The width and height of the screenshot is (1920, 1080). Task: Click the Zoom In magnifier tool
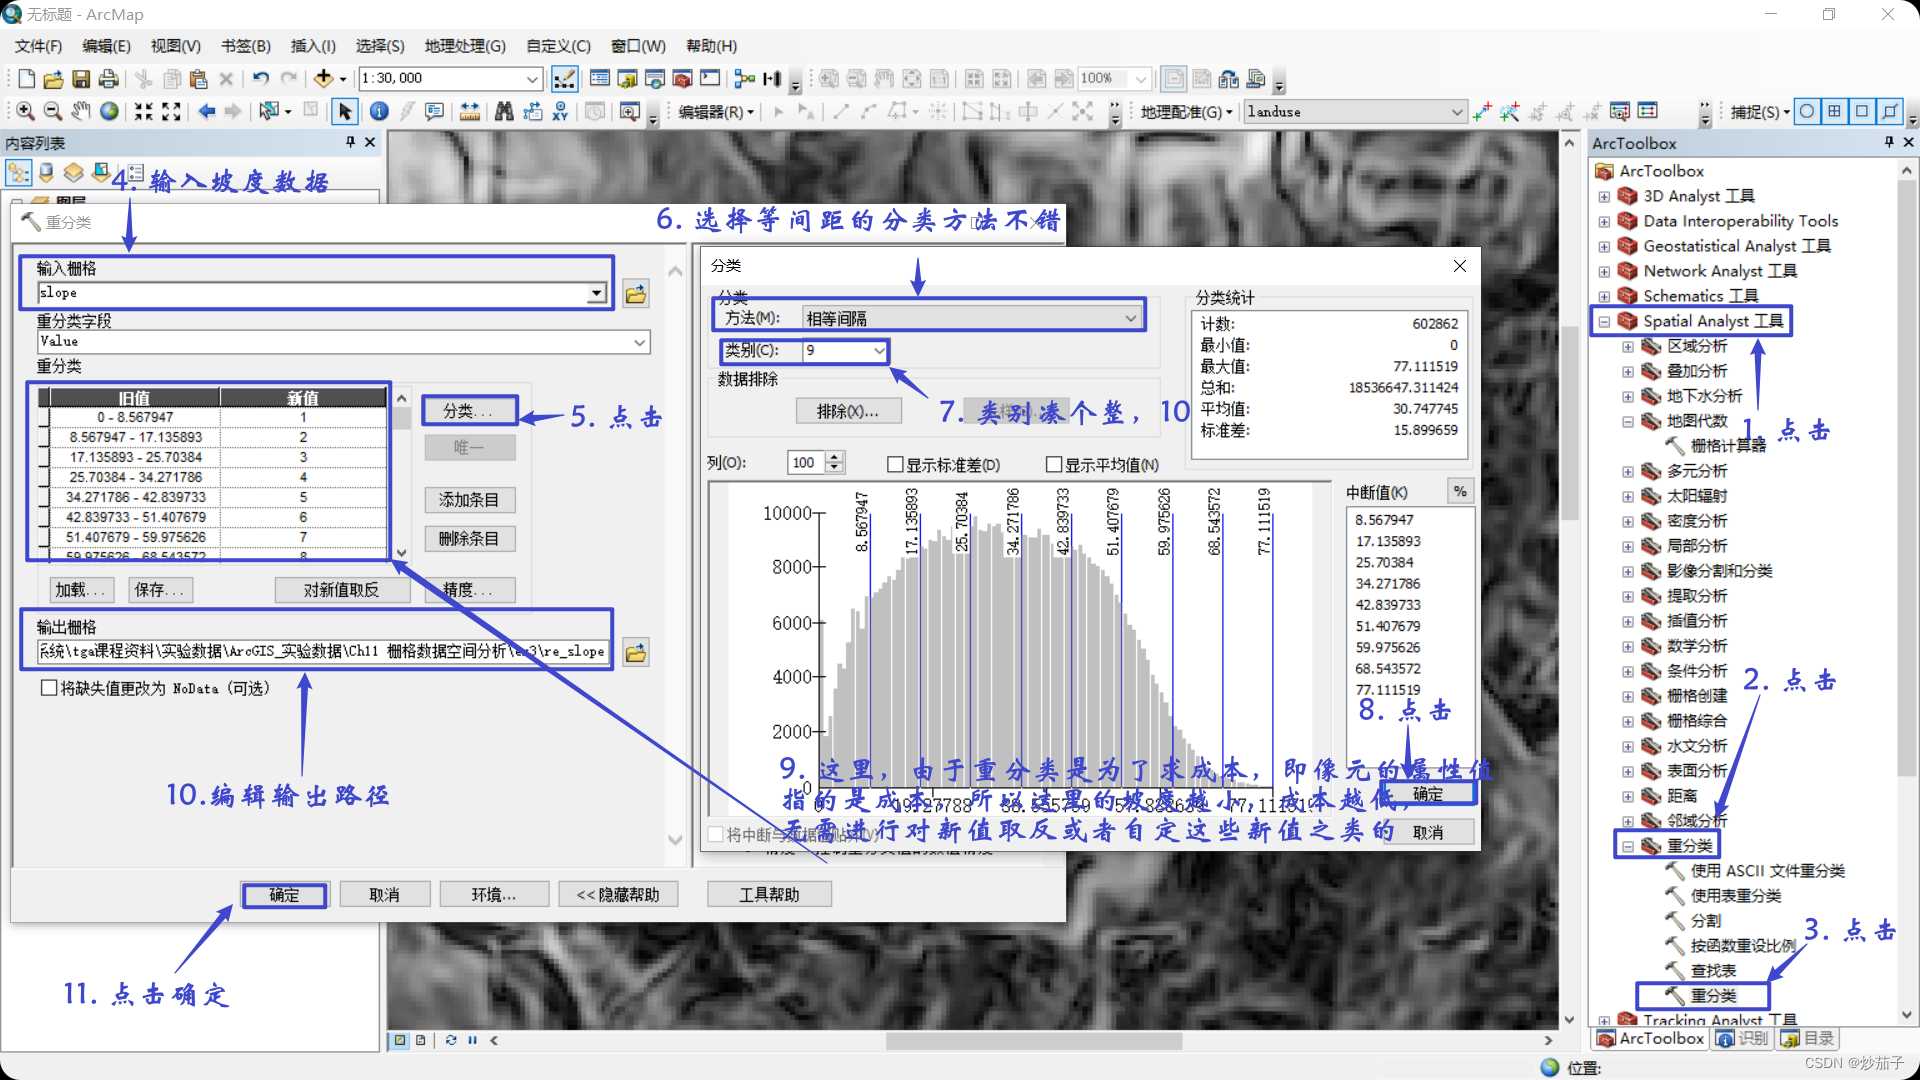pyautogui.click(x=25, y=112)
